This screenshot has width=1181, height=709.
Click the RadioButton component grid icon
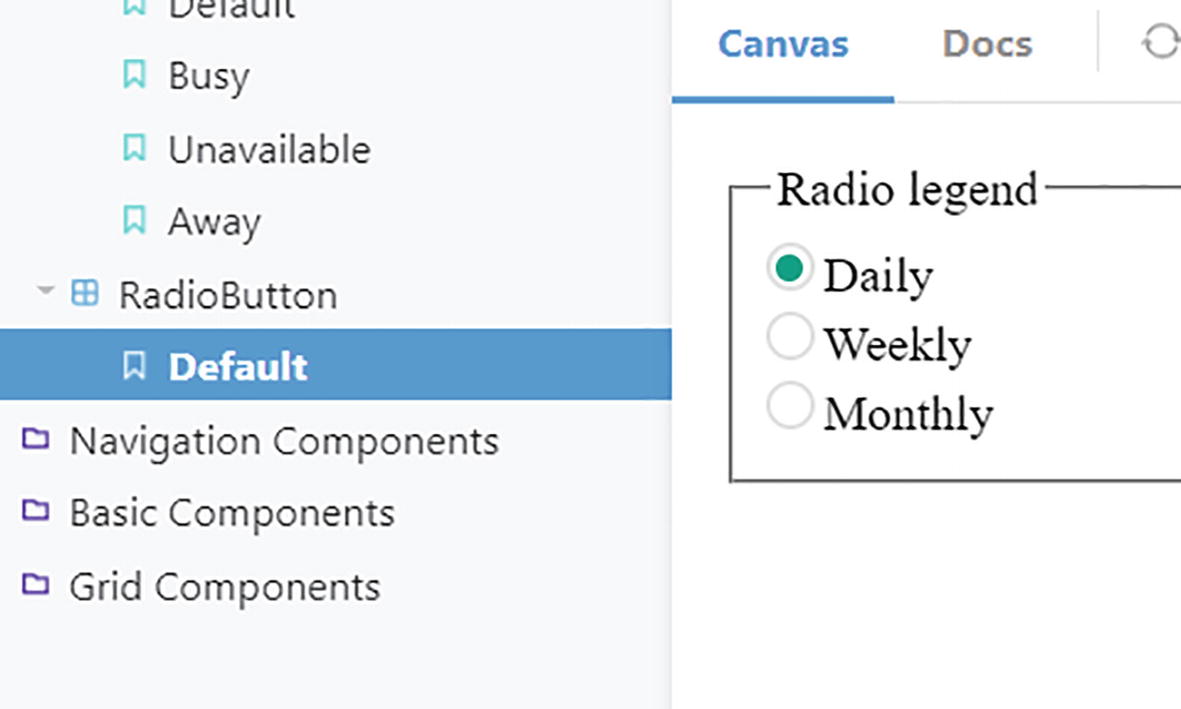tap(86, 294)
